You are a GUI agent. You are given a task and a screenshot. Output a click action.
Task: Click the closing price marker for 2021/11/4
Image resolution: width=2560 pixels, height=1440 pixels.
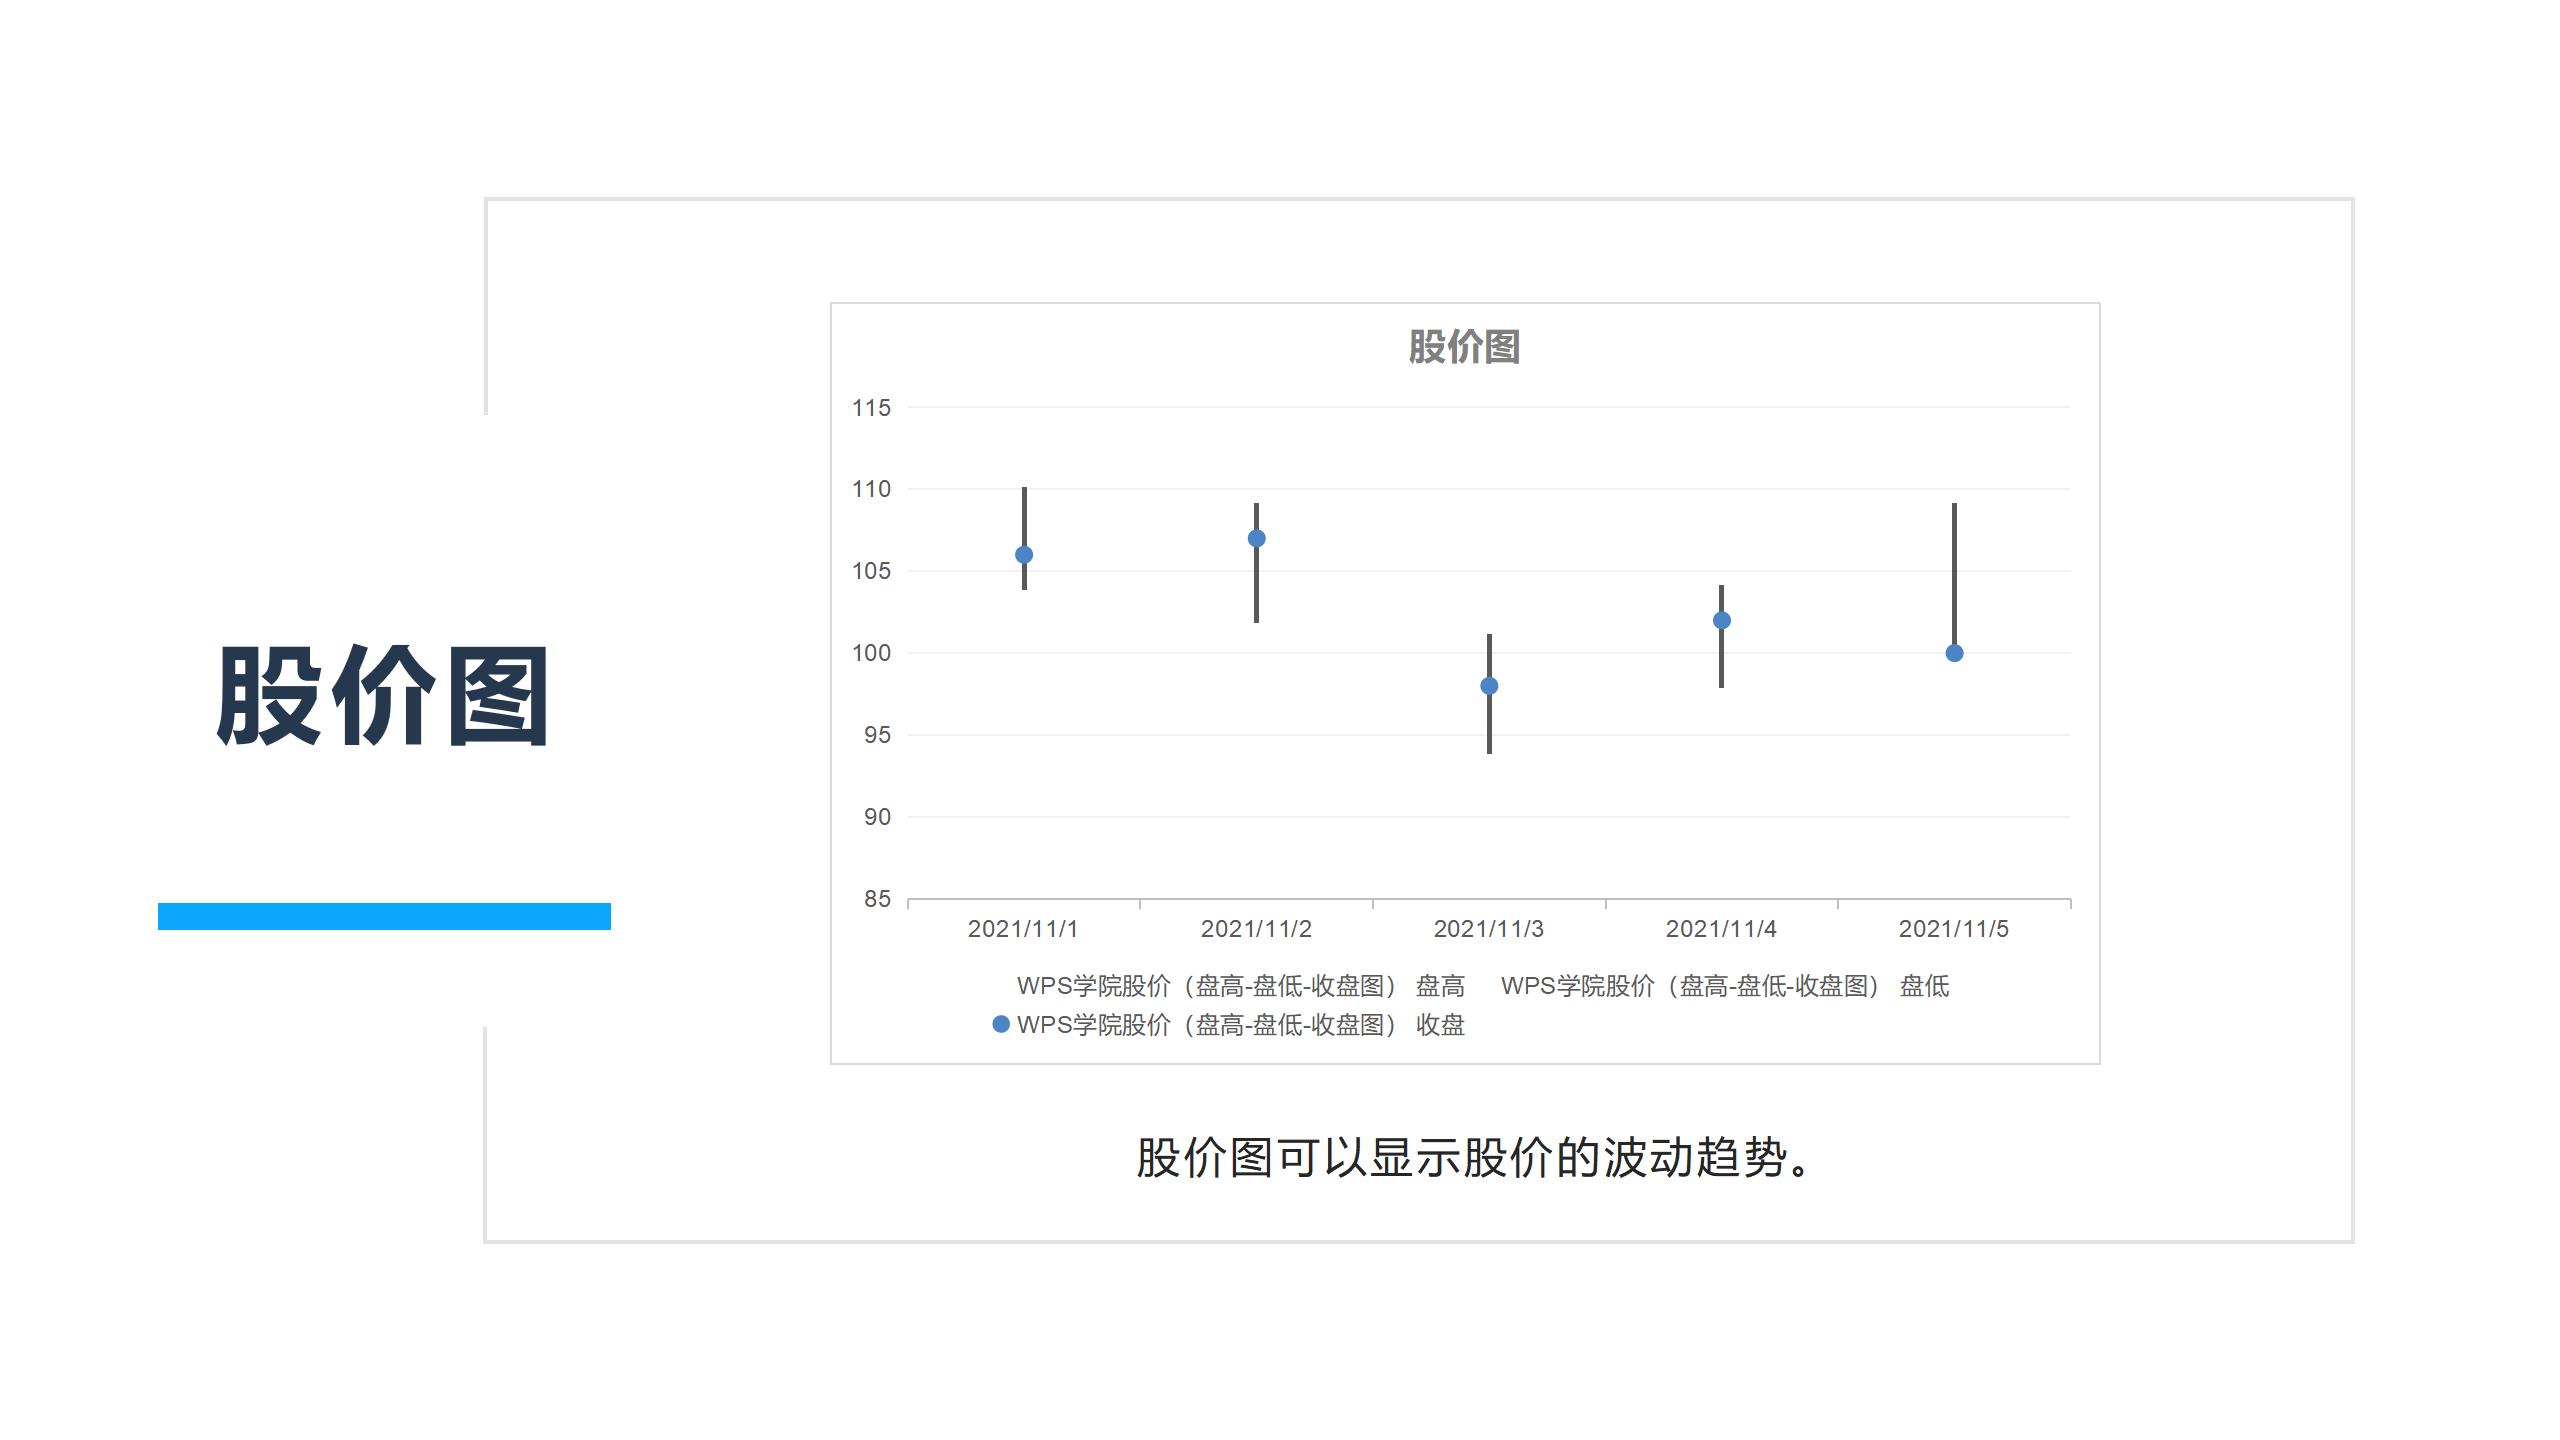[1722, 620]
